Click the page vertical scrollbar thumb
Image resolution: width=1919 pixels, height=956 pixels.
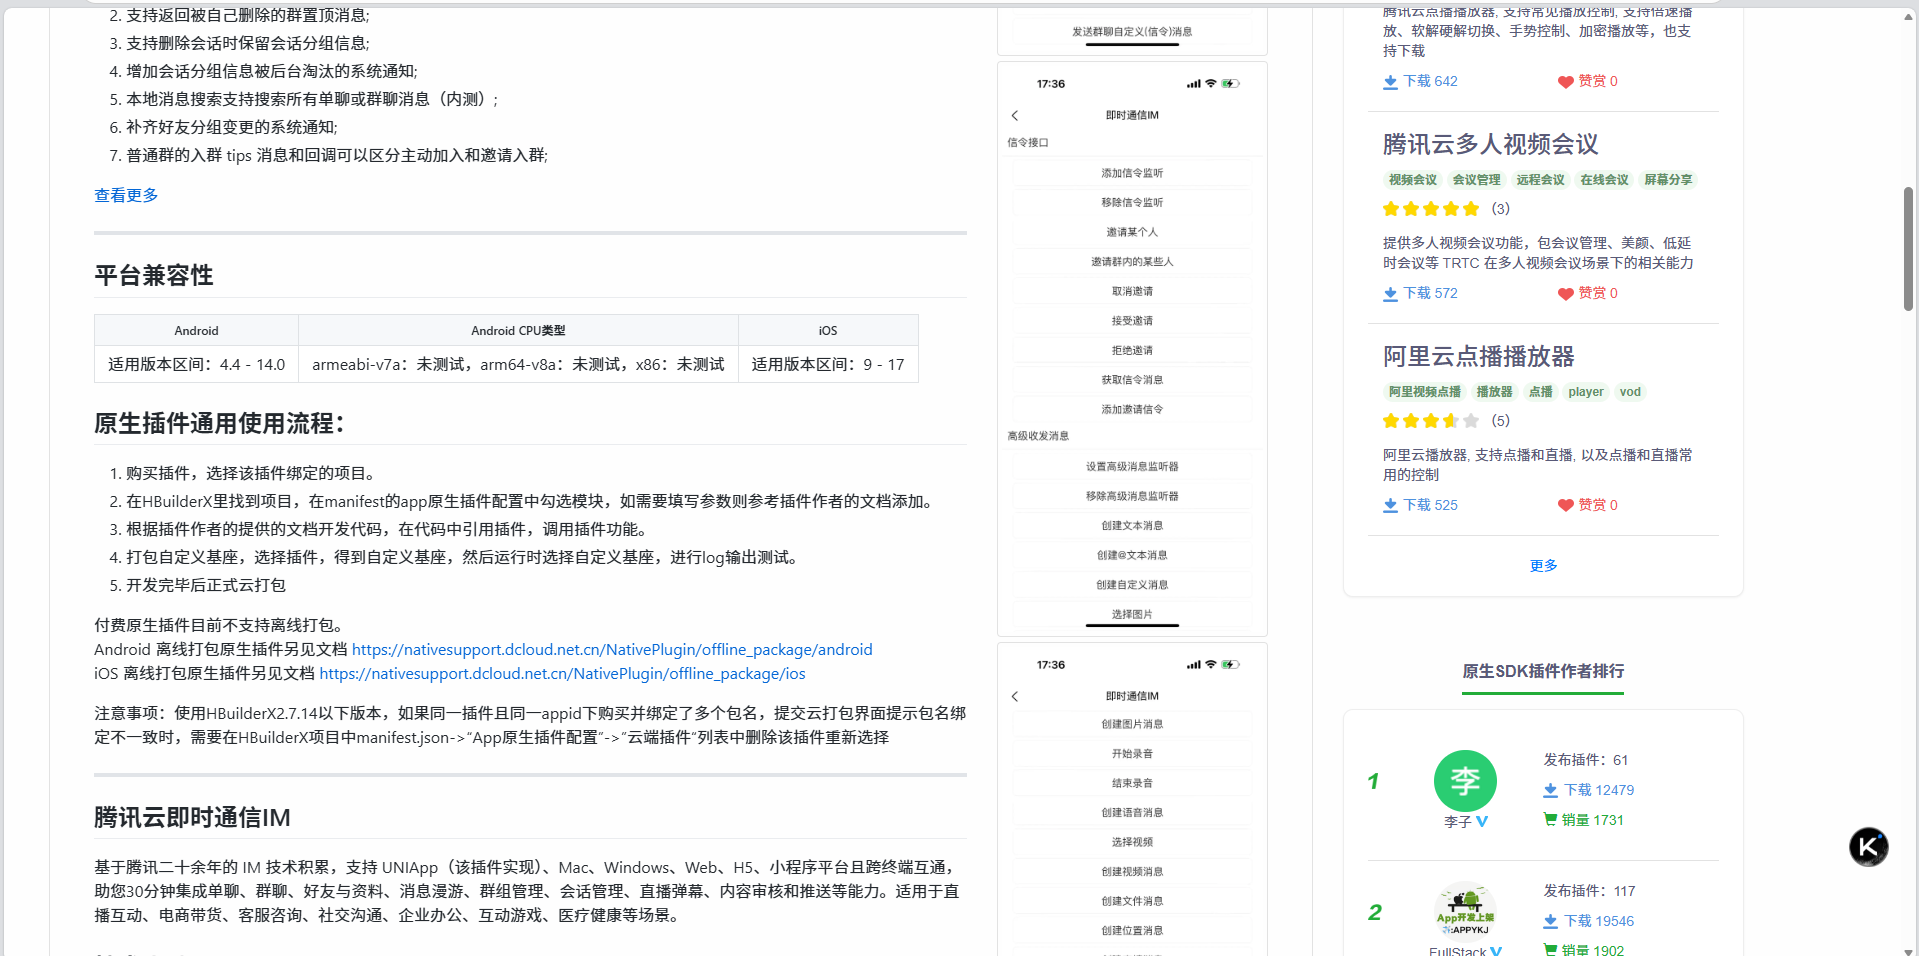tap(1908, 248)
